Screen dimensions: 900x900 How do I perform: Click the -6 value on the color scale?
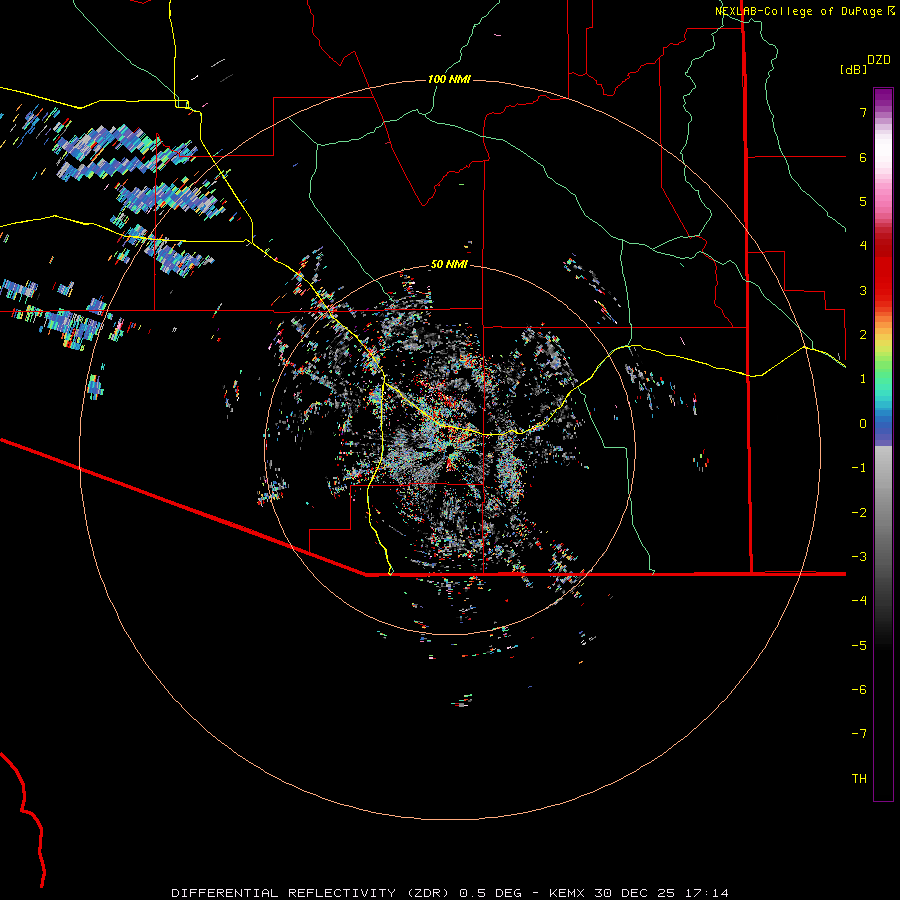[859, 690]
